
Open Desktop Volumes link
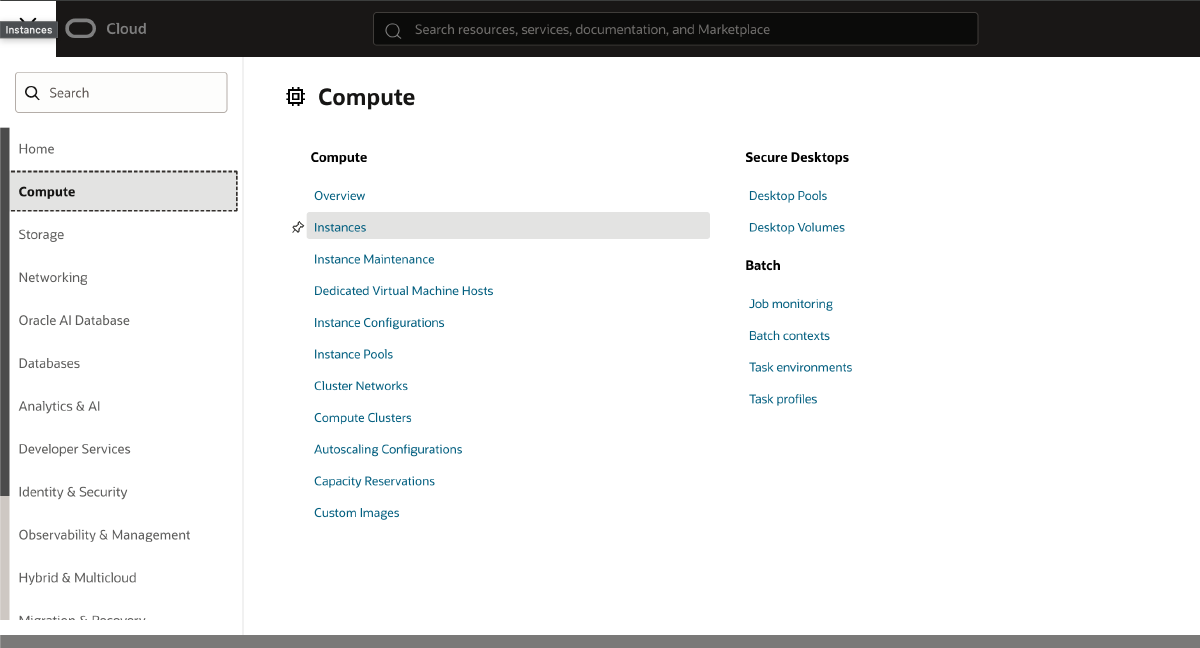[797, 228]
